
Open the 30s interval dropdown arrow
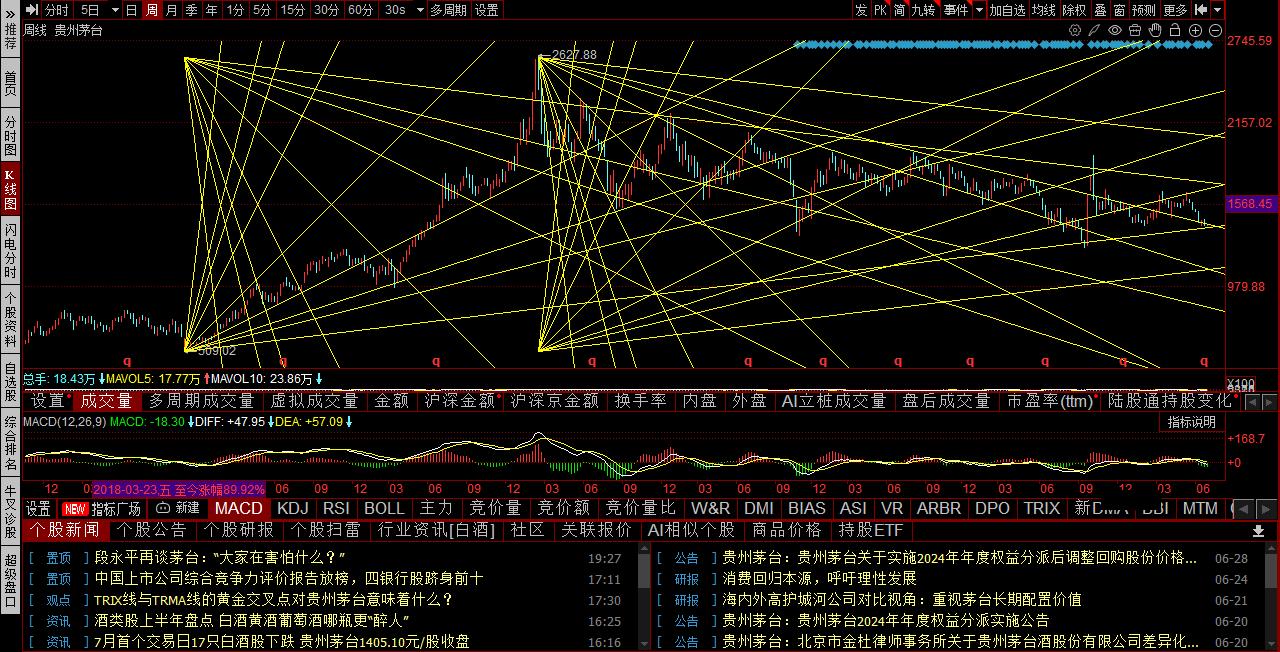point(418,9)
